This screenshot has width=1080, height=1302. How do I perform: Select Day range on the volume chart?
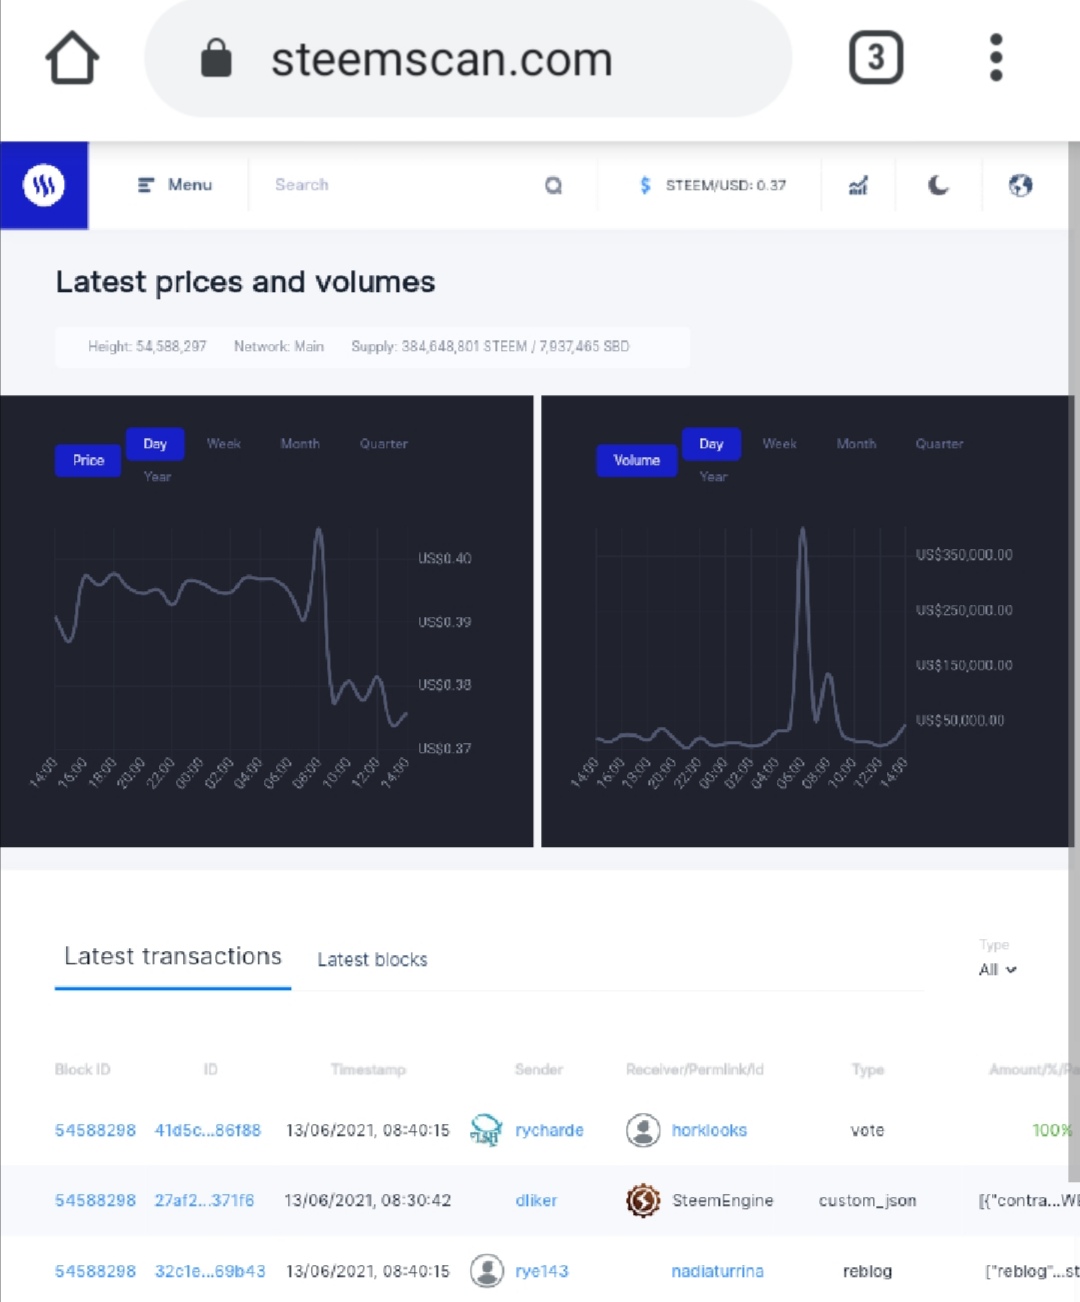click(x=711, y=444)
